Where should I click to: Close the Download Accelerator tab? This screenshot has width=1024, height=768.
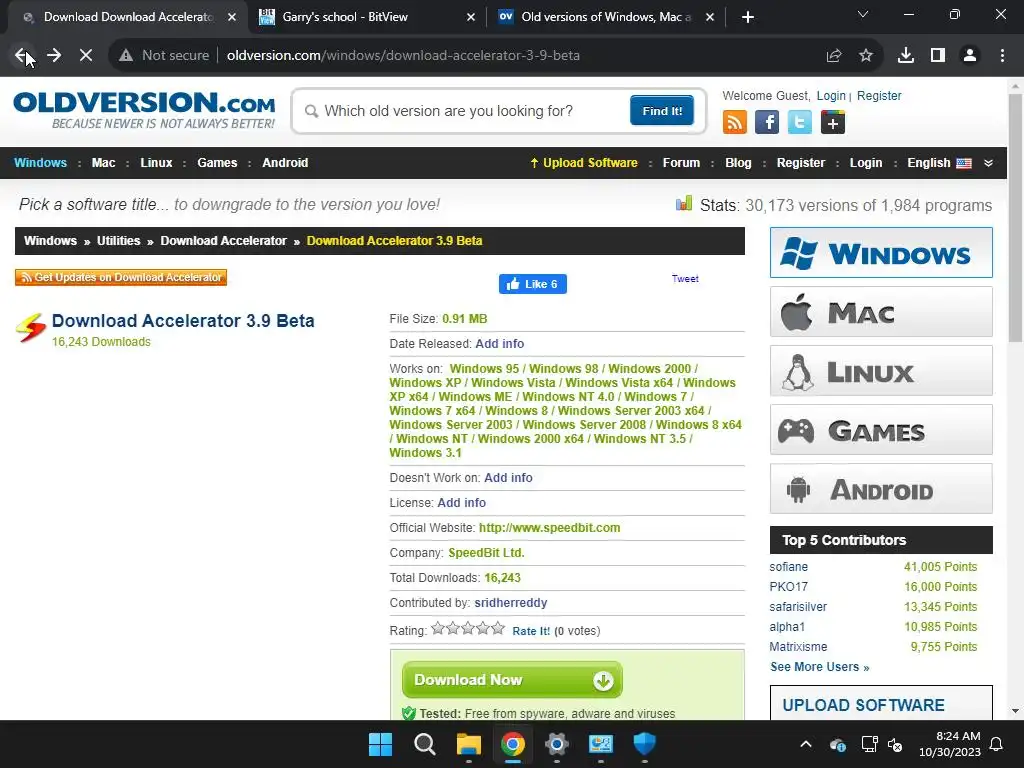point(232,18)
